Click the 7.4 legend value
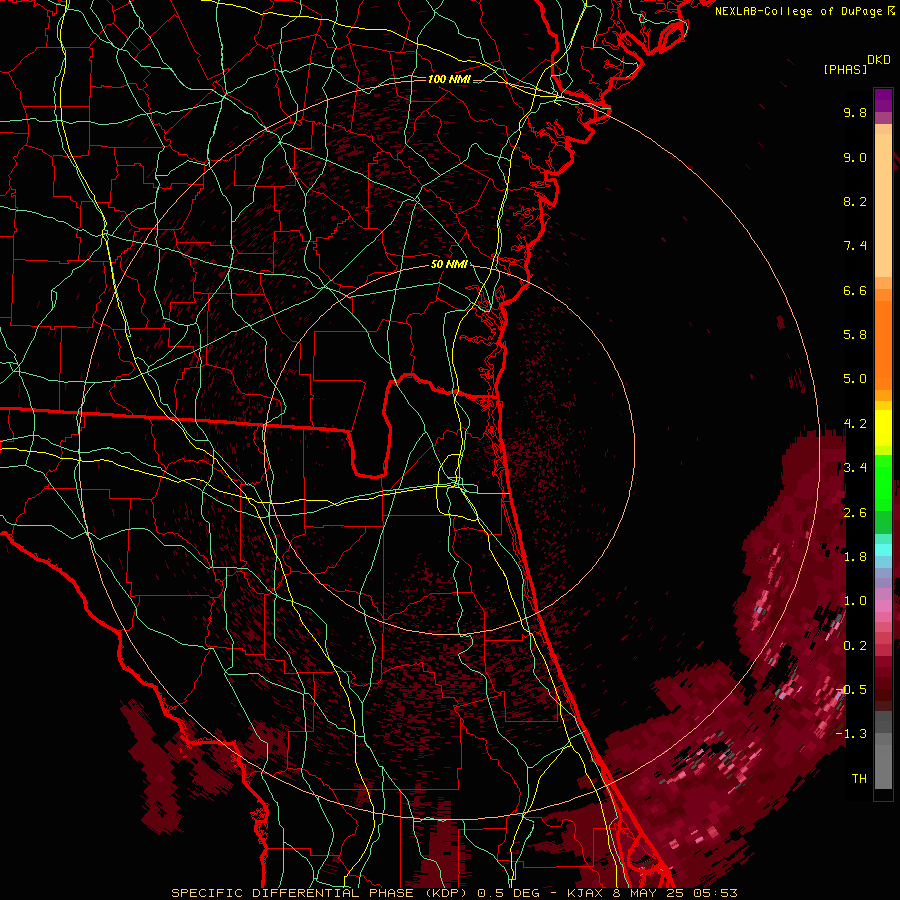The image size is (900, 900). [855, 246]
